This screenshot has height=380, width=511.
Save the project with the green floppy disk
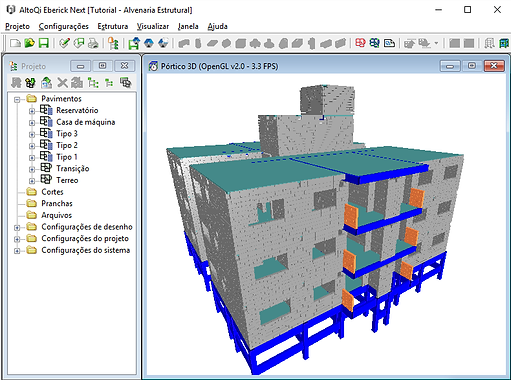tap(44, 43)
